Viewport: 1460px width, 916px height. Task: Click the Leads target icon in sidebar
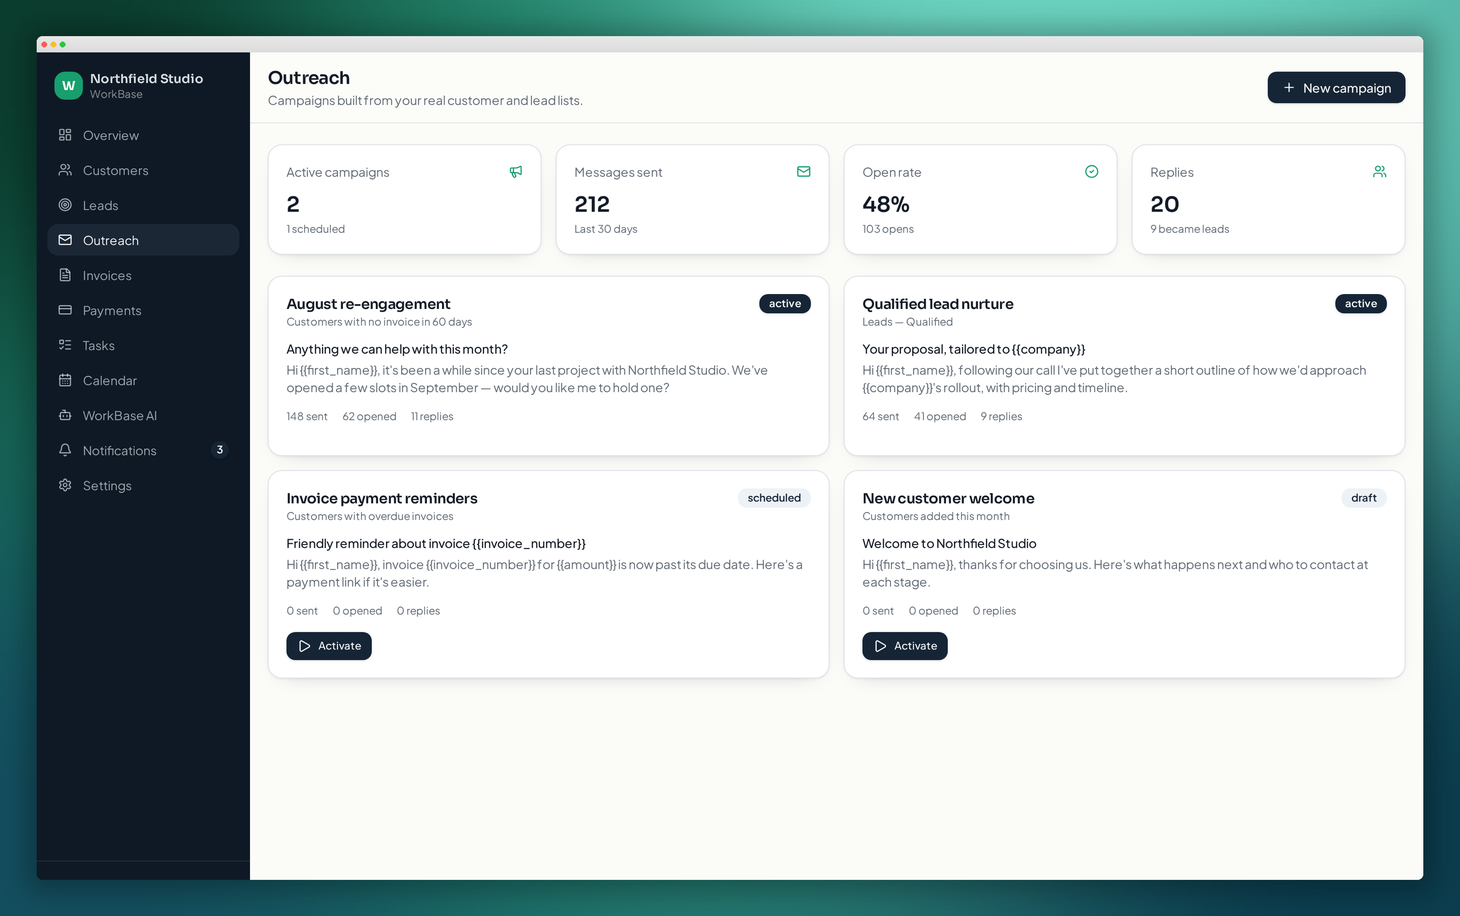pyautogui.click(x=65, y=205)
